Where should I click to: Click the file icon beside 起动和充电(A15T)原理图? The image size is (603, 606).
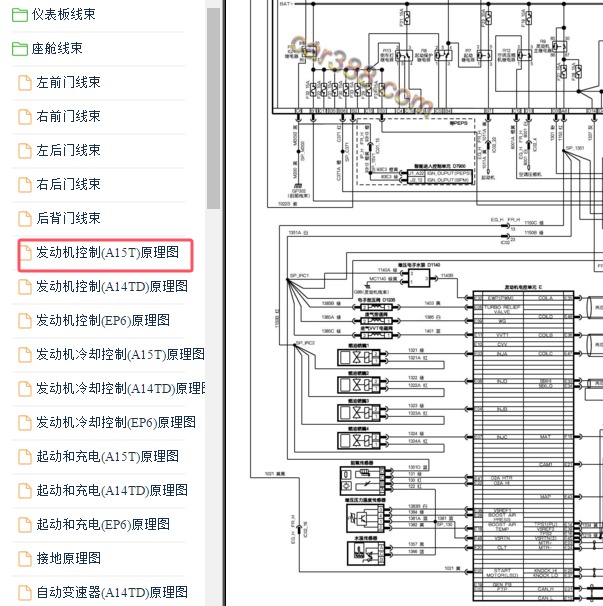[25, 457]
